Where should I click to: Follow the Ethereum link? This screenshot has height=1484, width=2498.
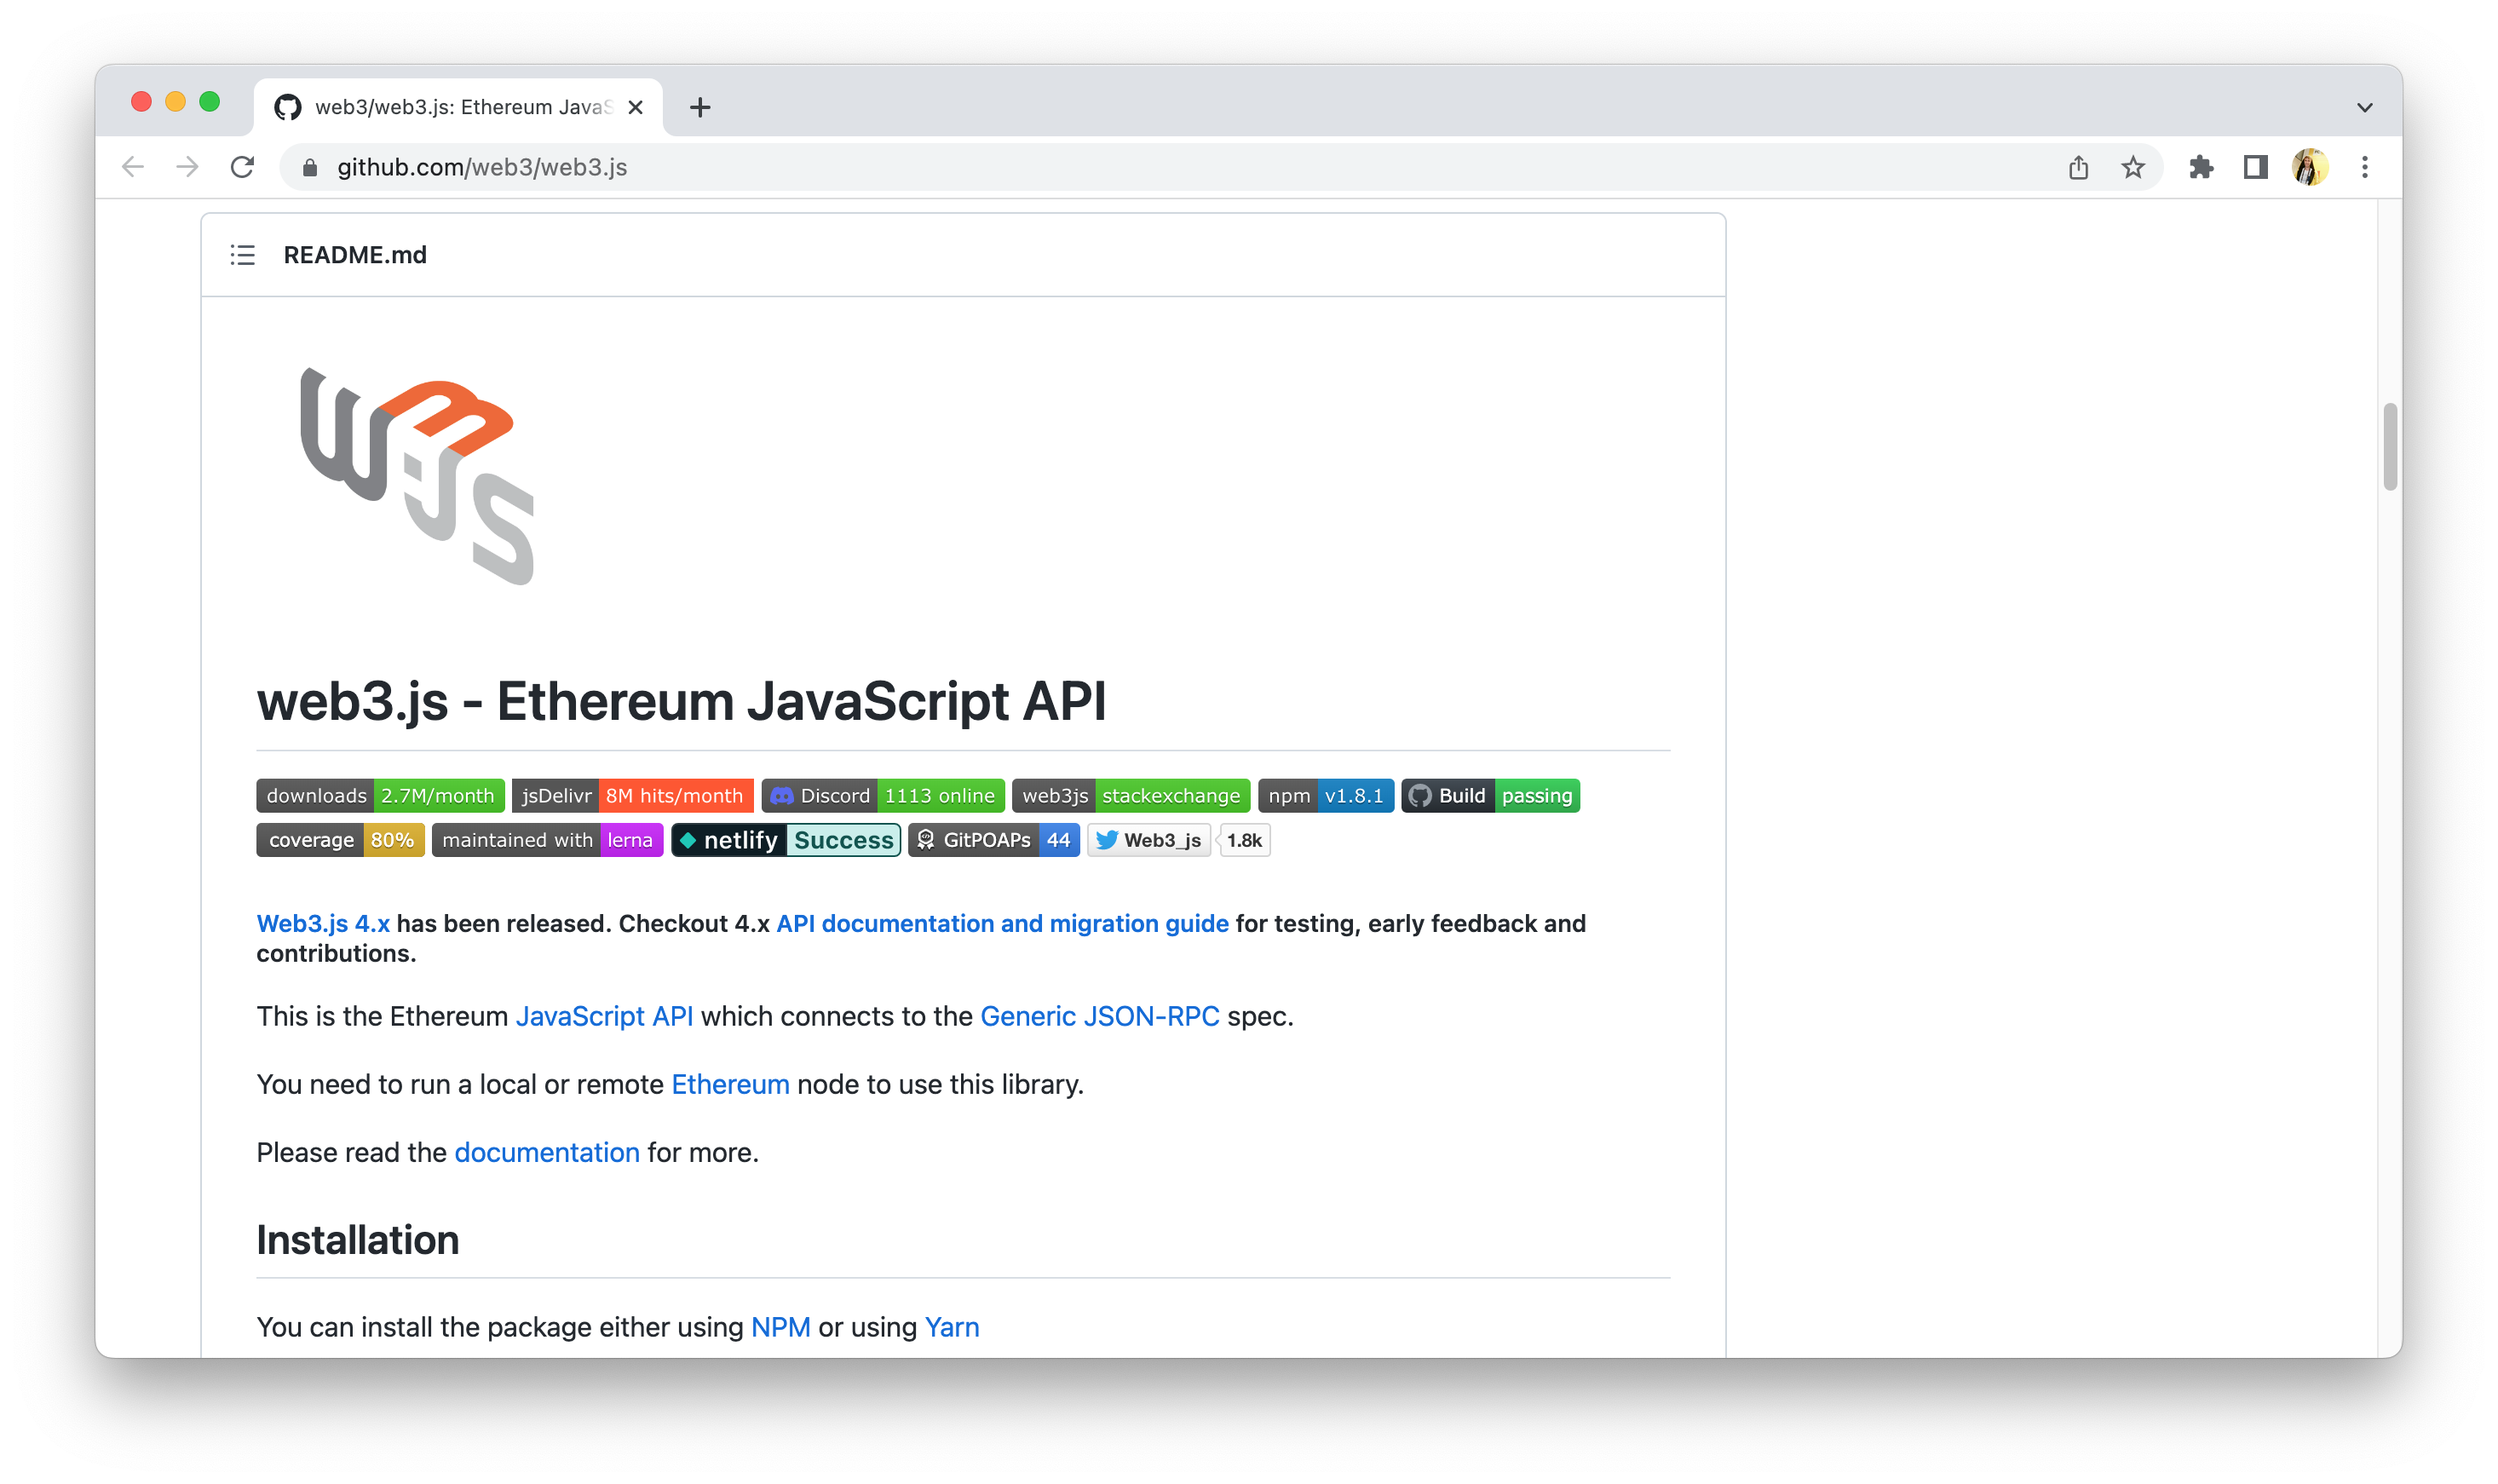[x=730, y=1084]
